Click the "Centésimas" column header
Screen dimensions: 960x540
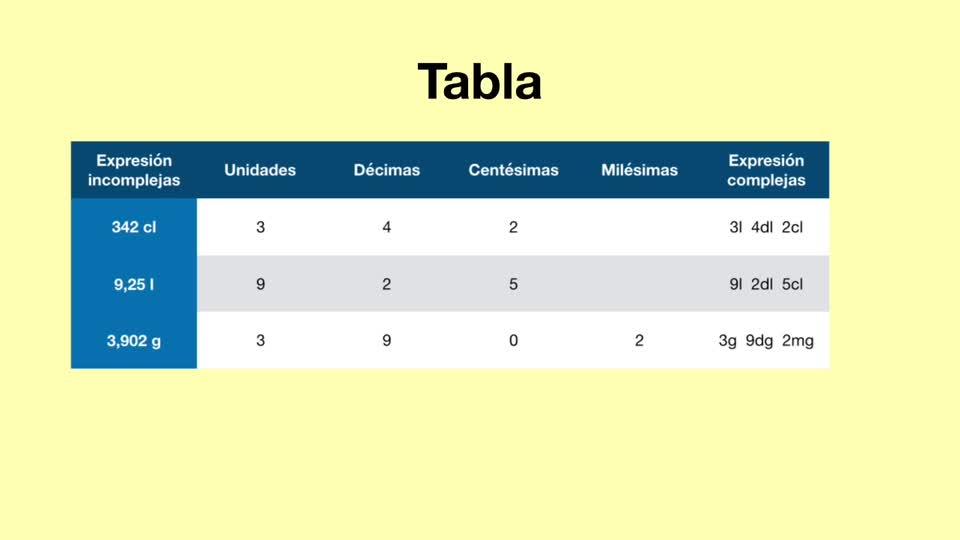coord(513,170)
